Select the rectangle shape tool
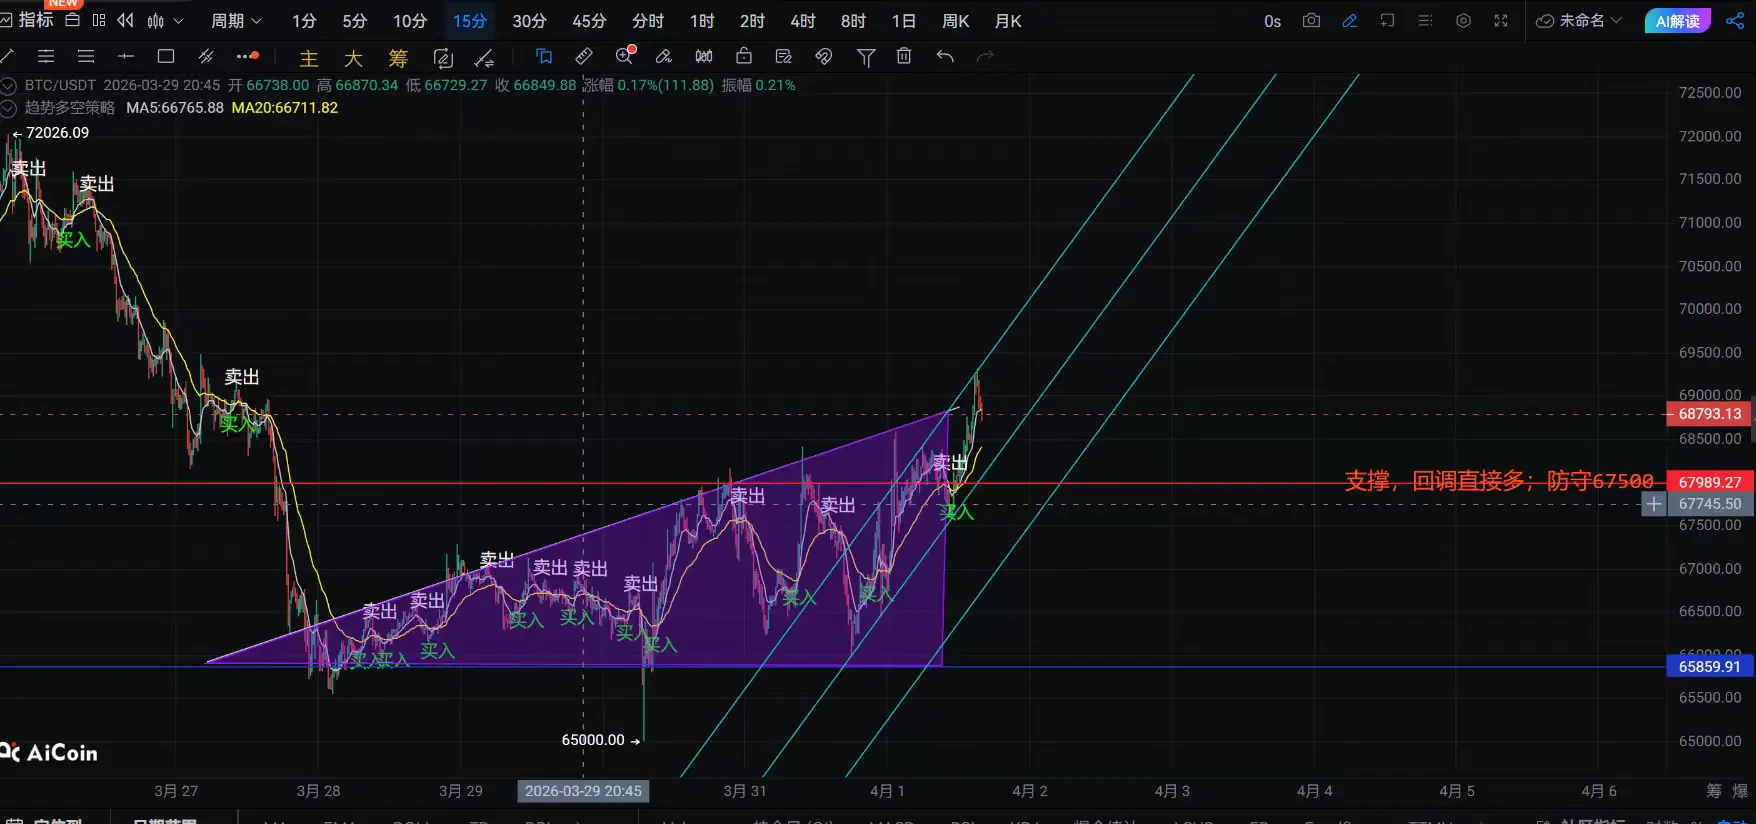 [166, 56]
